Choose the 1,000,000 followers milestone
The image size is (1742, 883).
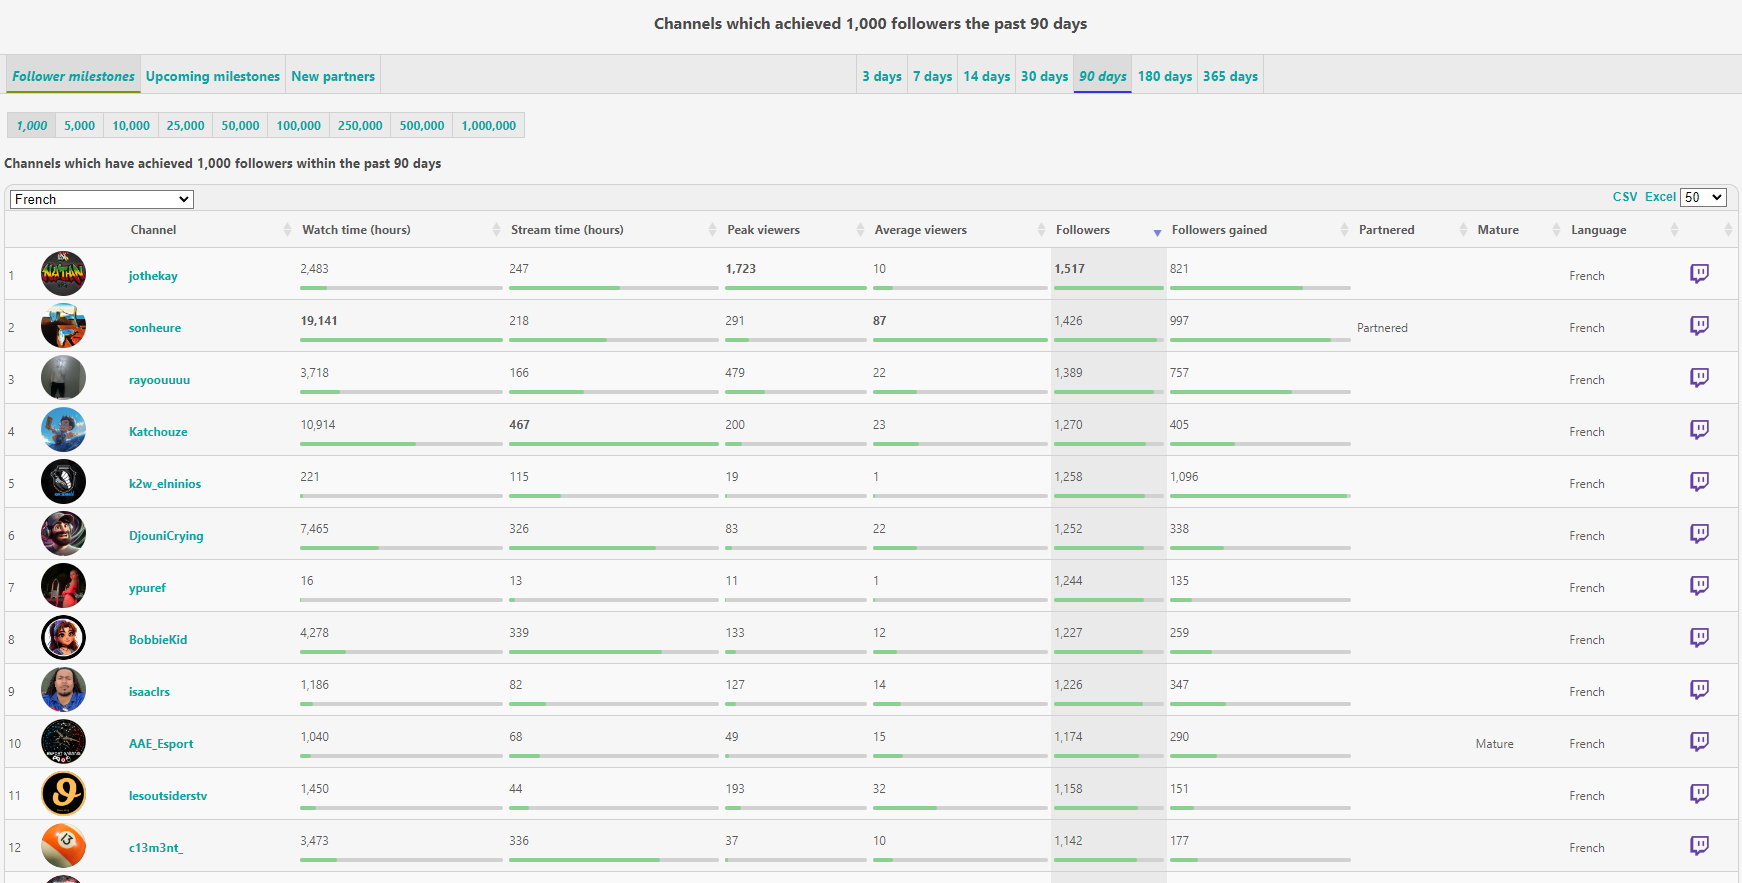click(x=488, y=125)
